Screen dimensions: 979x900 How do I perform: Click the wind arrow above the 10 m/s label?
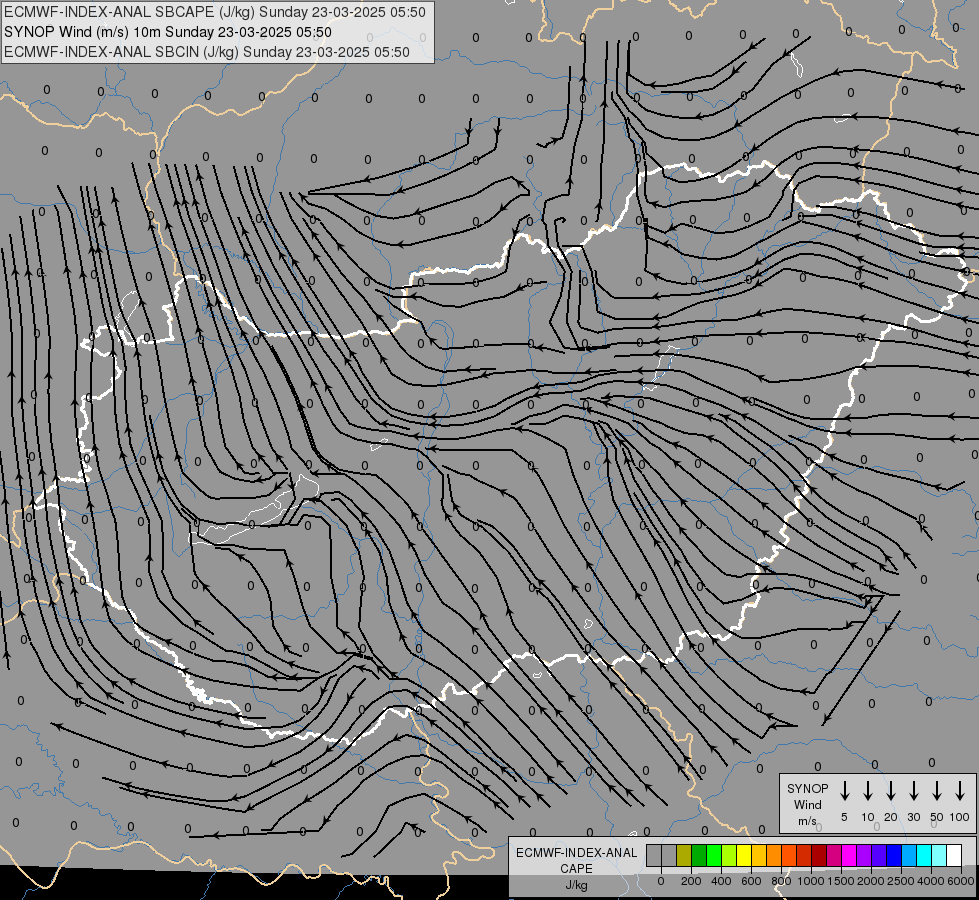868,790
